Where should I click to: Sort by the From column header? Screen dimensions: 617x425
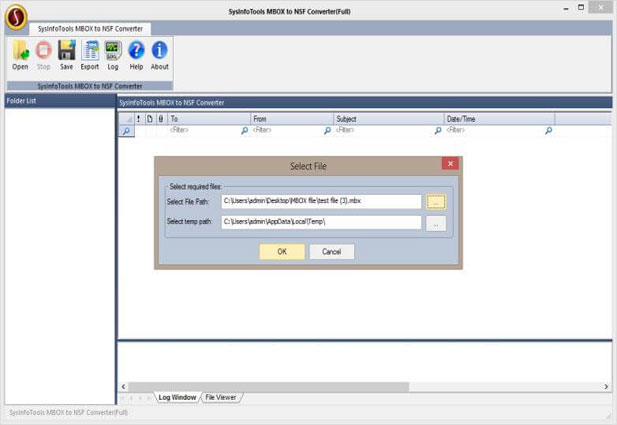point(292,119)
